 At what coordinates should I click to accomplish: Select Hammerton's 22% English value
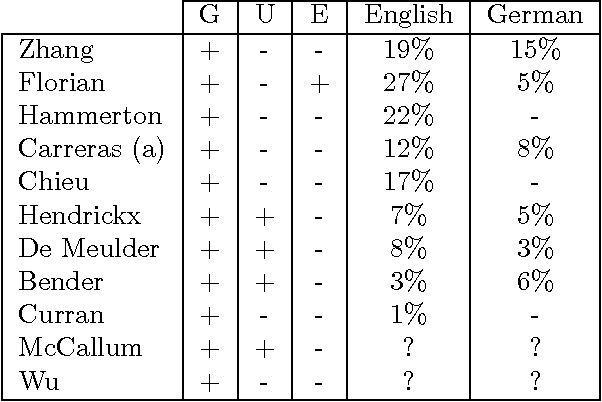tap(408, 116)
